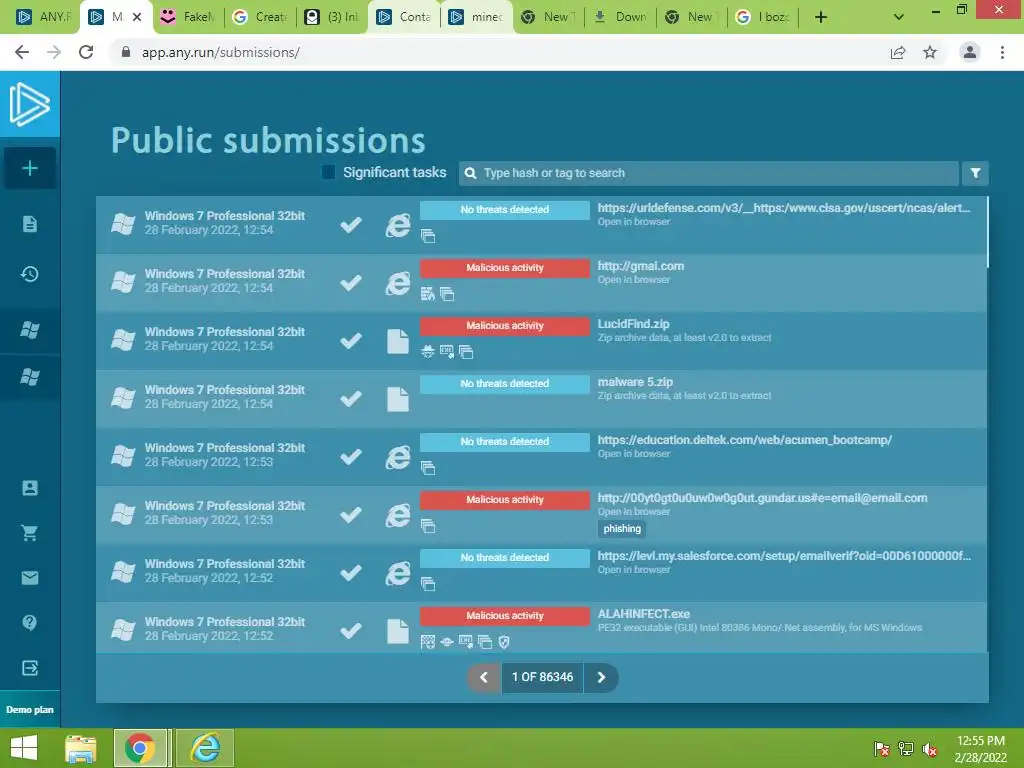1024x768 pixels.
Task: Click Demo plan label in sidebar
Action: click(x=29, y=709)
